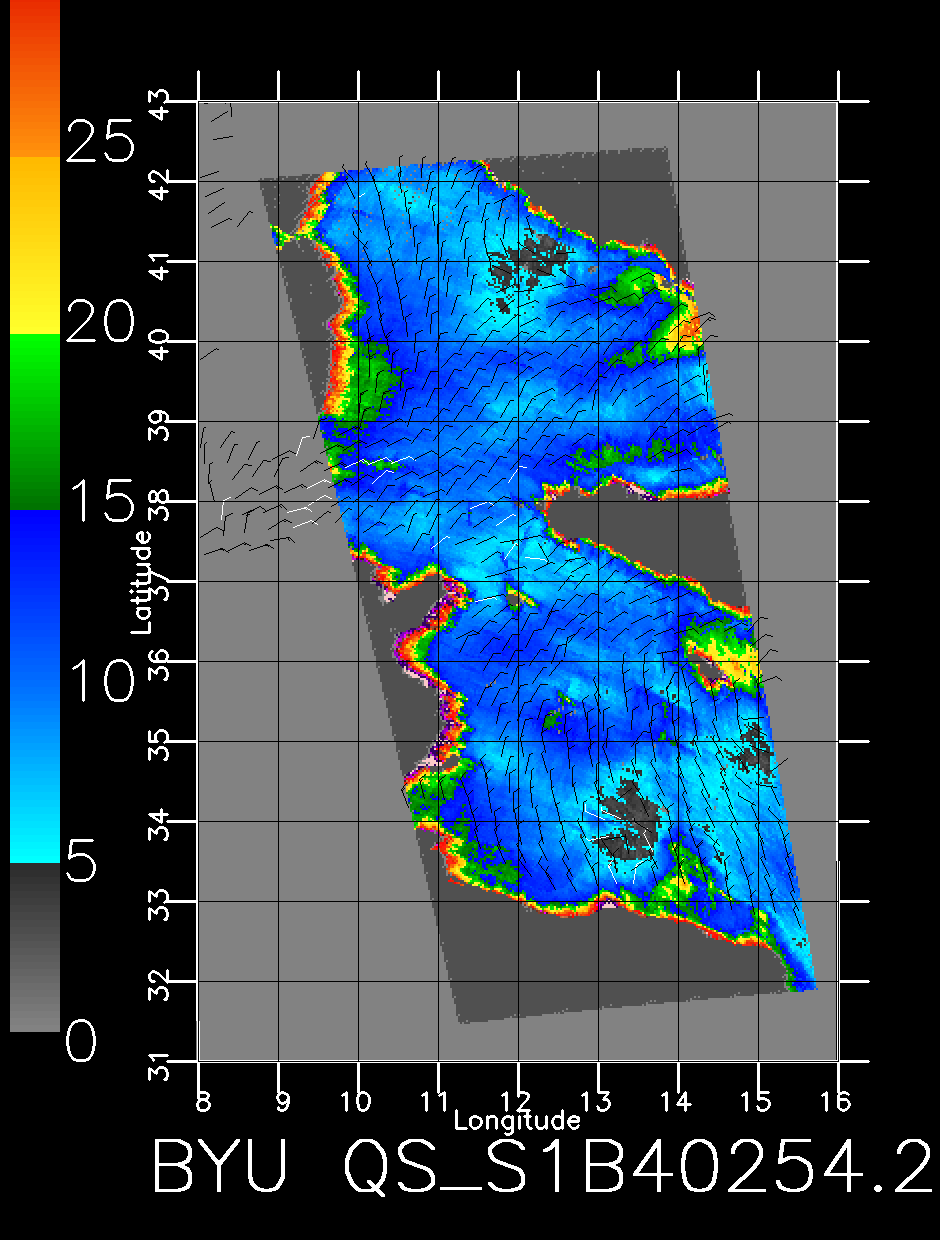Screen dimensions: 940x1240
Task: Click longitude tick label 16
Action: tap(837, 1101)
